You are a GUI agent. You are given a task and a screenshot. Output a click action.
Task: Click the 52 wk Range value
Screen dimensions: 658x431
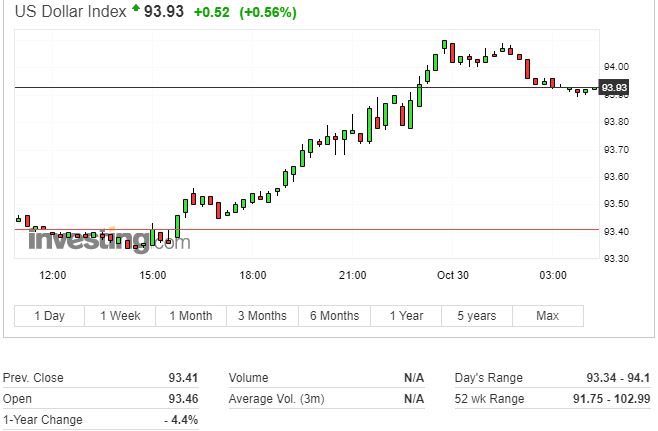(x=620, y=399)
